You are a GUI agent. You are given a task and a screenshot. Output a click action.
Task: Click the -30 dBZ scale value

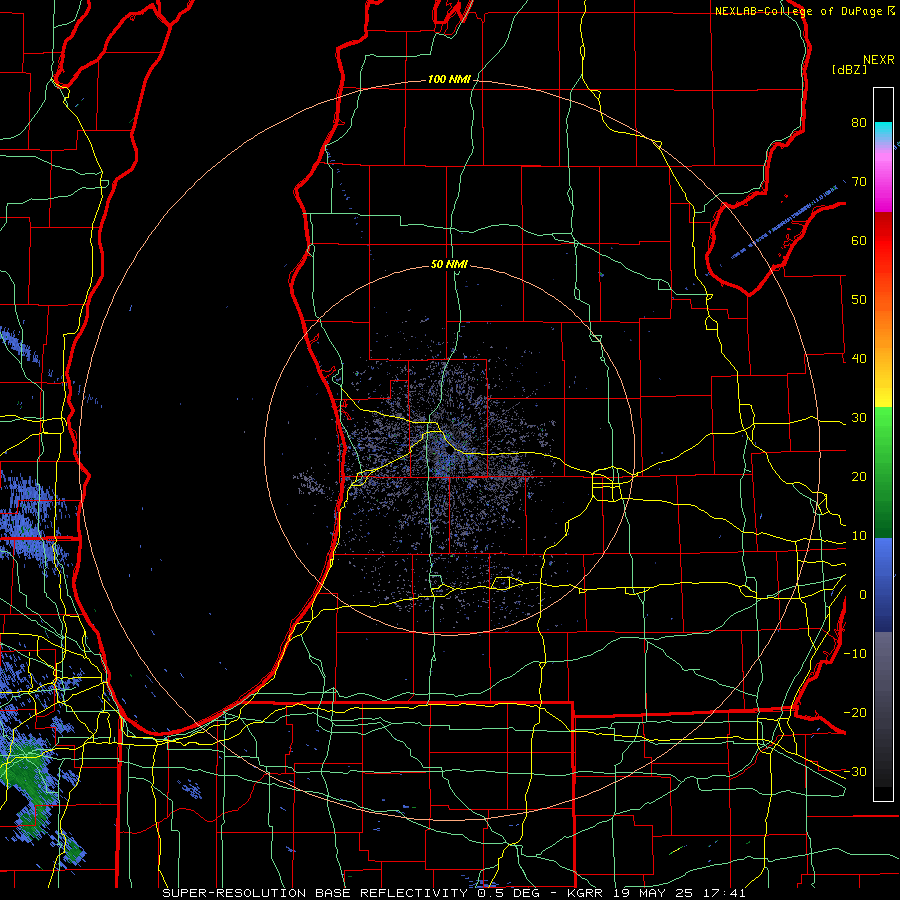(855, 772)
